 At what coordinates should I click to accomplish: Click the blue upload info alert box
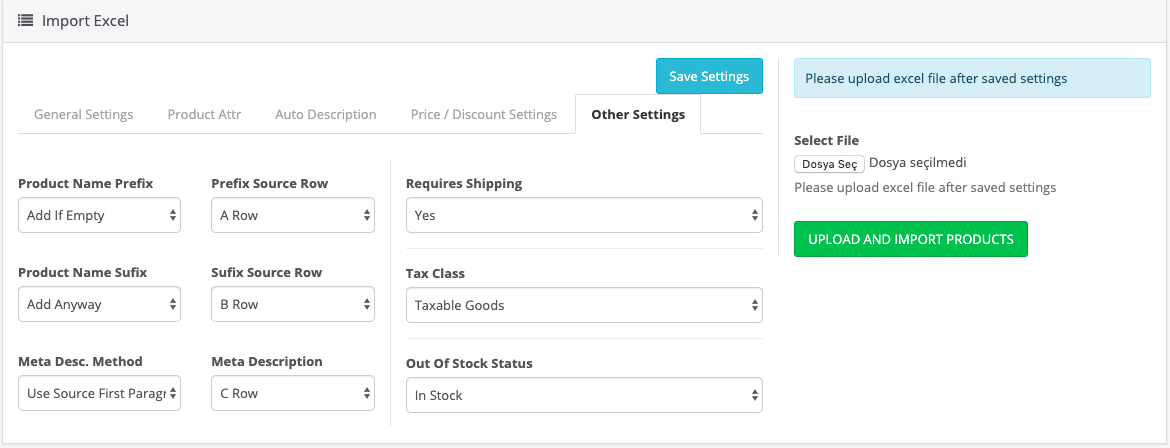972,78
